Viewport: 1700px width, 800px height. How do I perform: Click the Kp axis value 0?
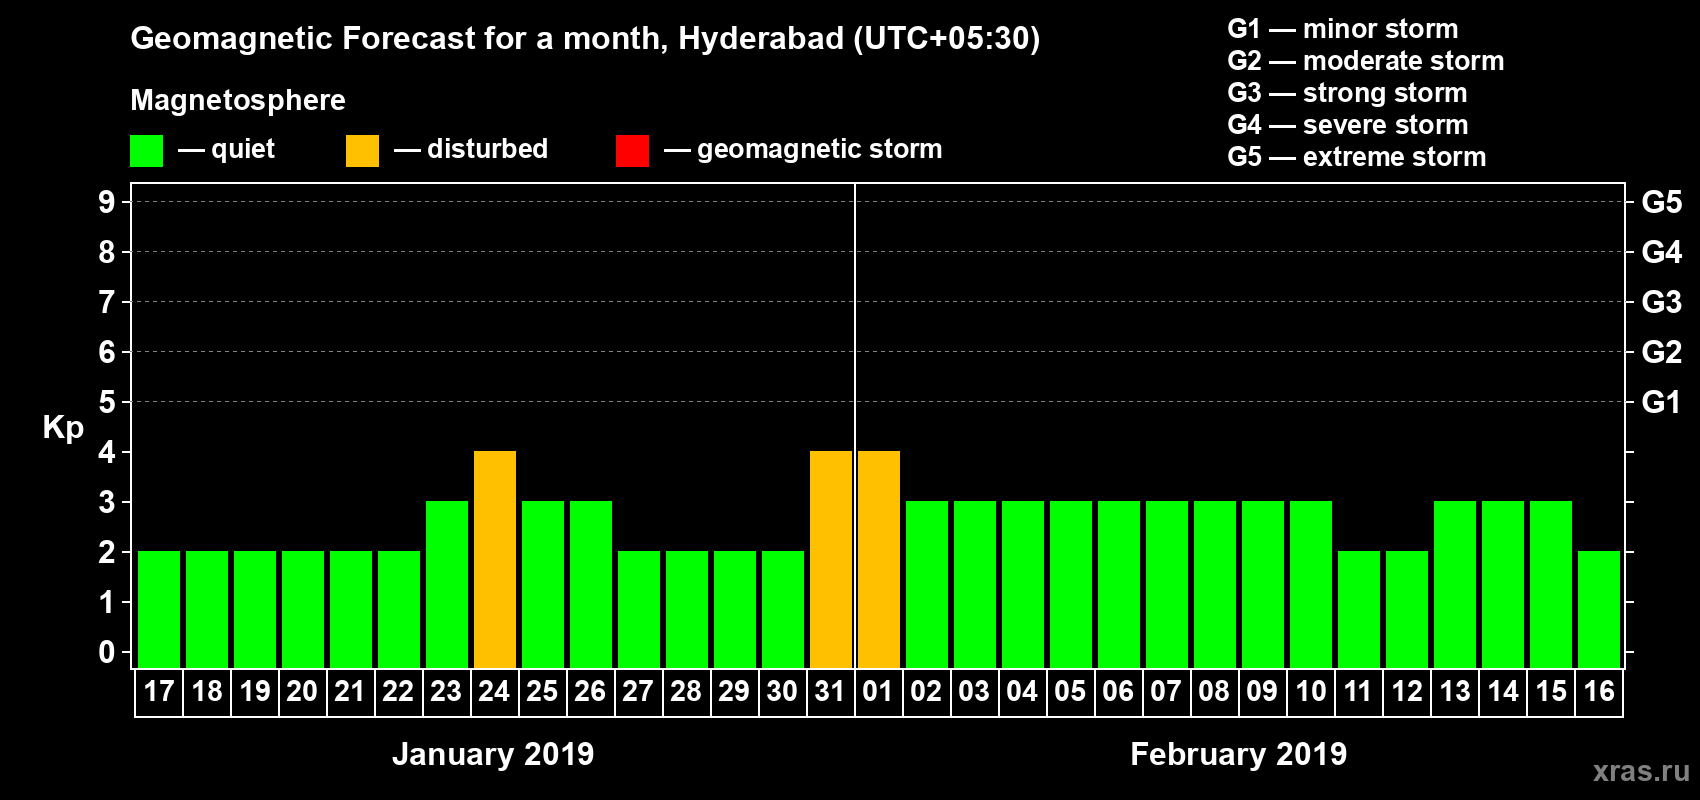[x=107, y=652]
